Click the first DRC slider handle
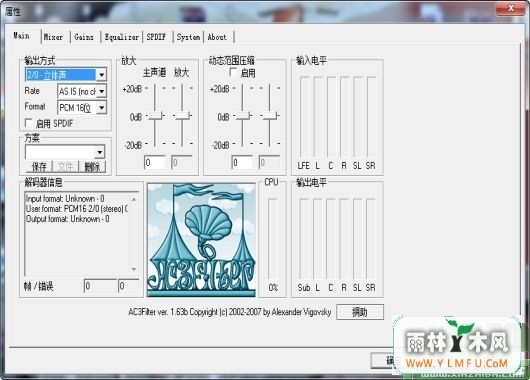The image size is (530, 380). coord(243,116)
